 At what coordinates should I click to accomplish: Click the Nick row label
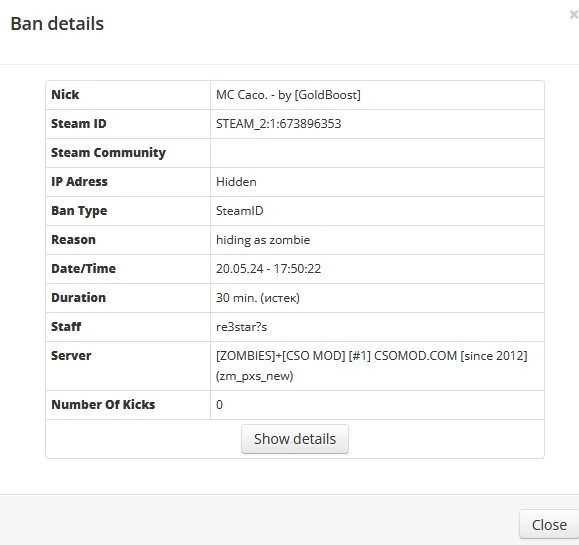(65, 95)
